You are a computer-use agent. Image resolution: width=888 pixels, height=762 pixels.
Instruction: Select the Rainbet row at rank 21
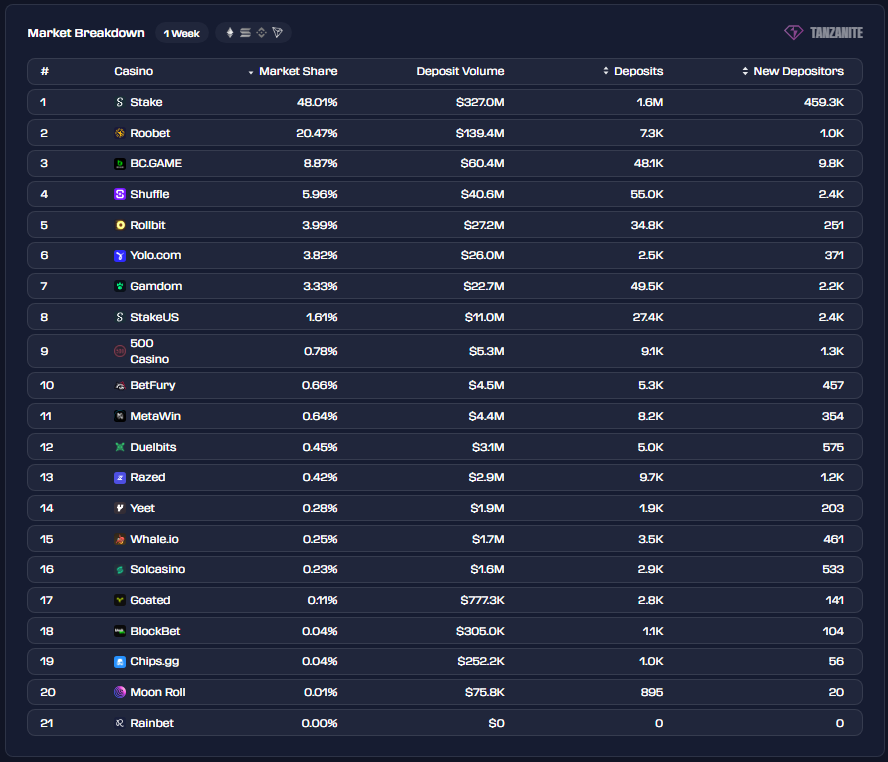click(x=152, y=723)
